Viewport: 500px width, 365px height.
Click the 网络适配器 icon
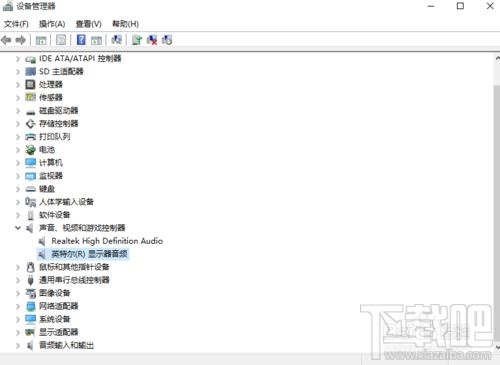[x=30, y=306]
